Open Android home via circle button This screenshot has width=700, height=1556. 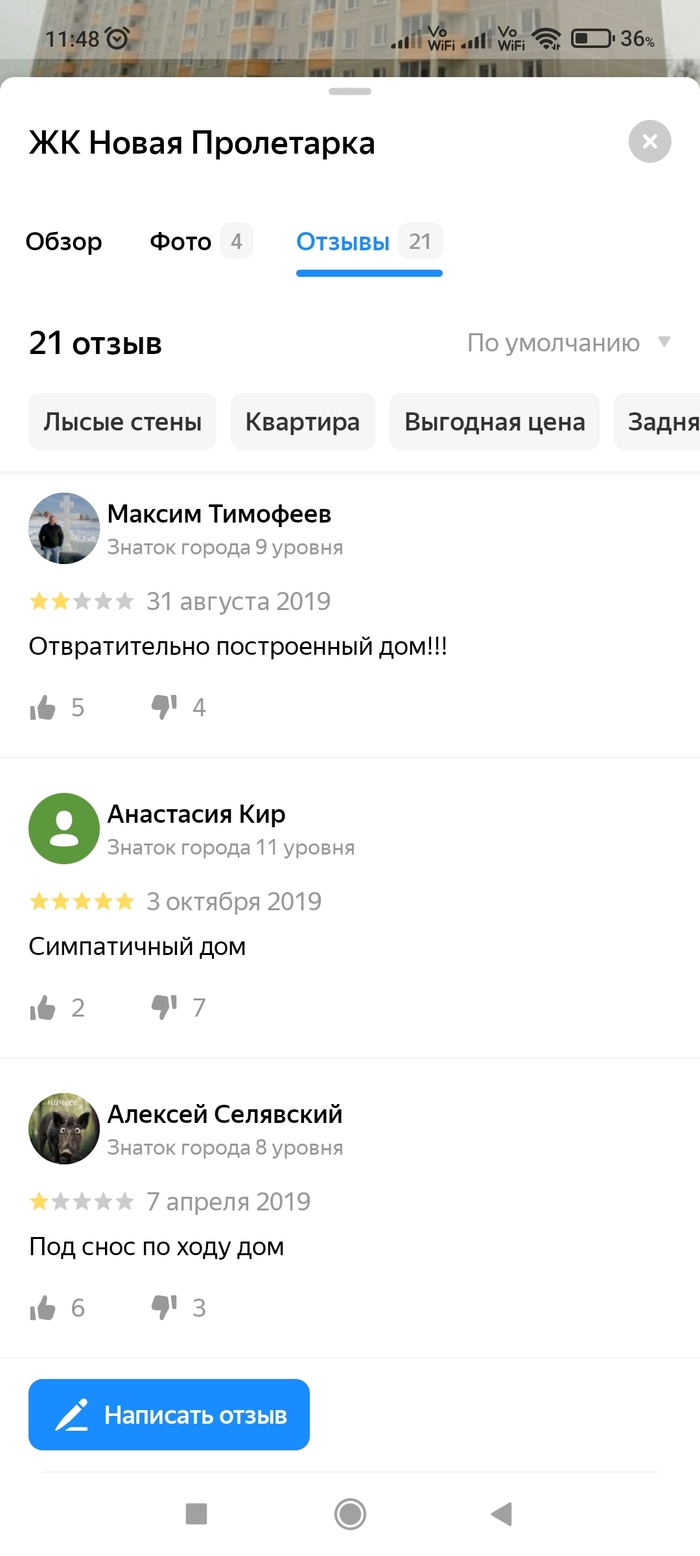coord(350,1514)
